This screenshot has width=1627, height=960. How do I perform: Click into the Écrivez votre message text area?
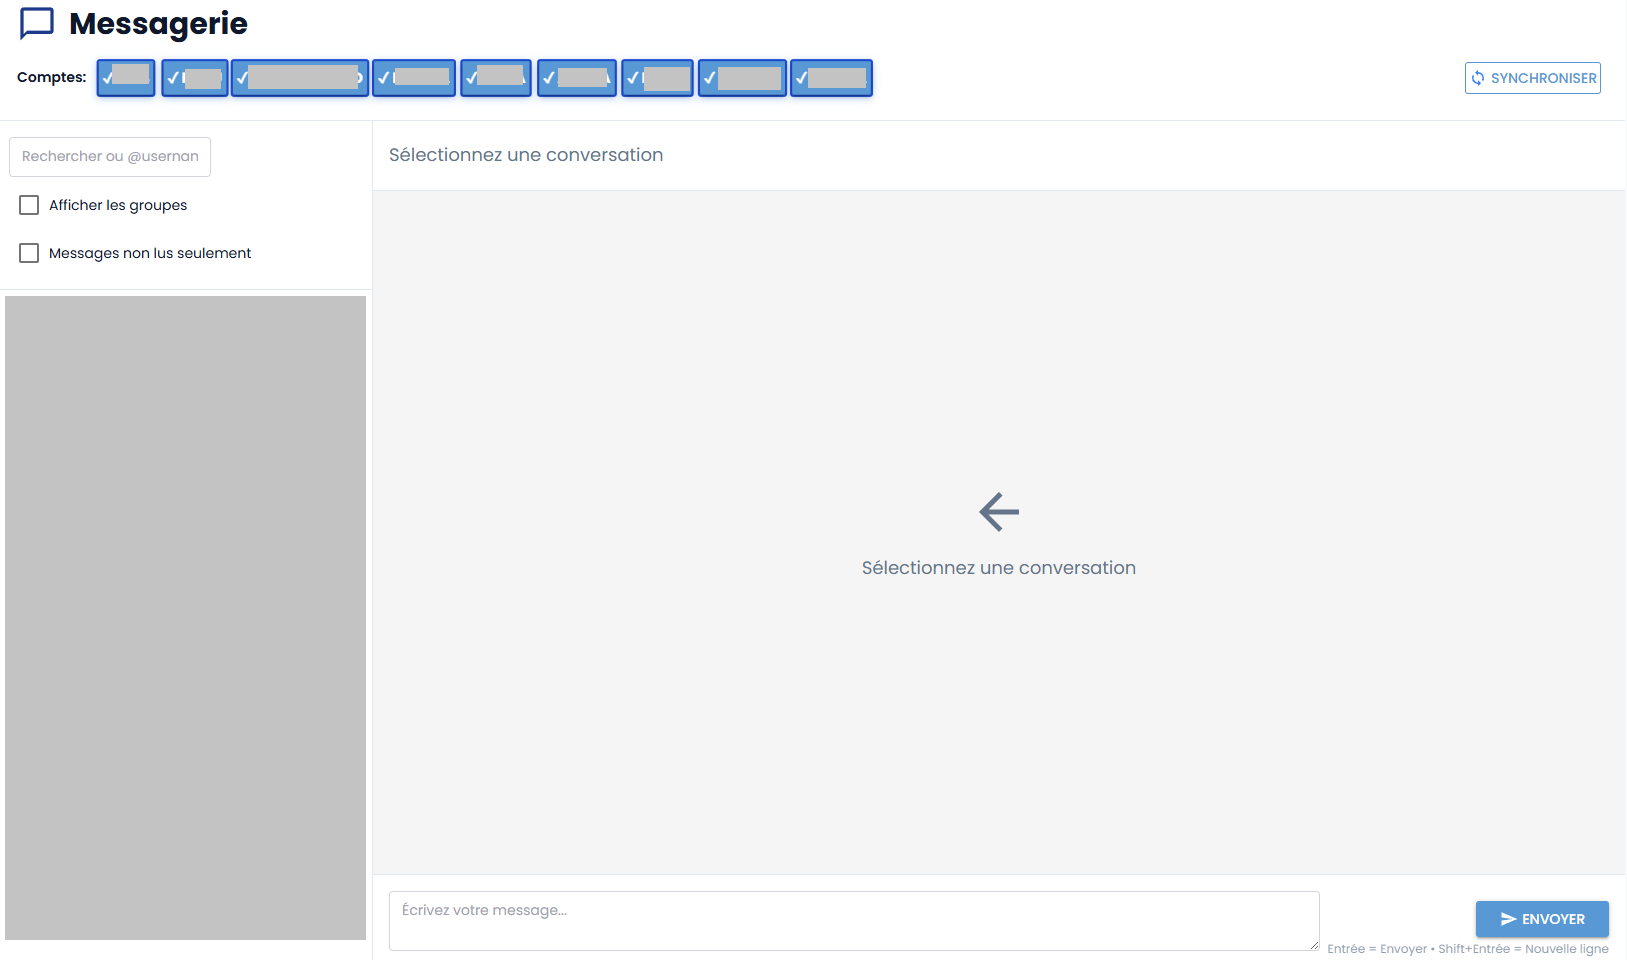click(853, 920)
